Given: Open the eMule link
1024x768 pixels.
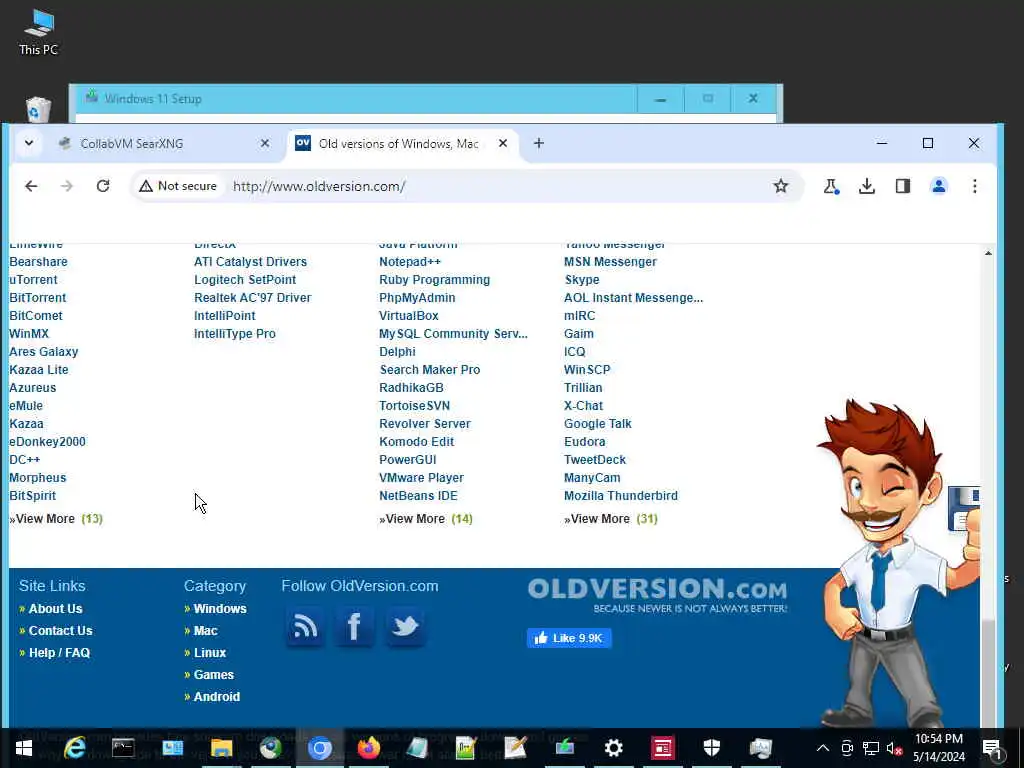Looking at the screenshot, I should pos(26,406).
